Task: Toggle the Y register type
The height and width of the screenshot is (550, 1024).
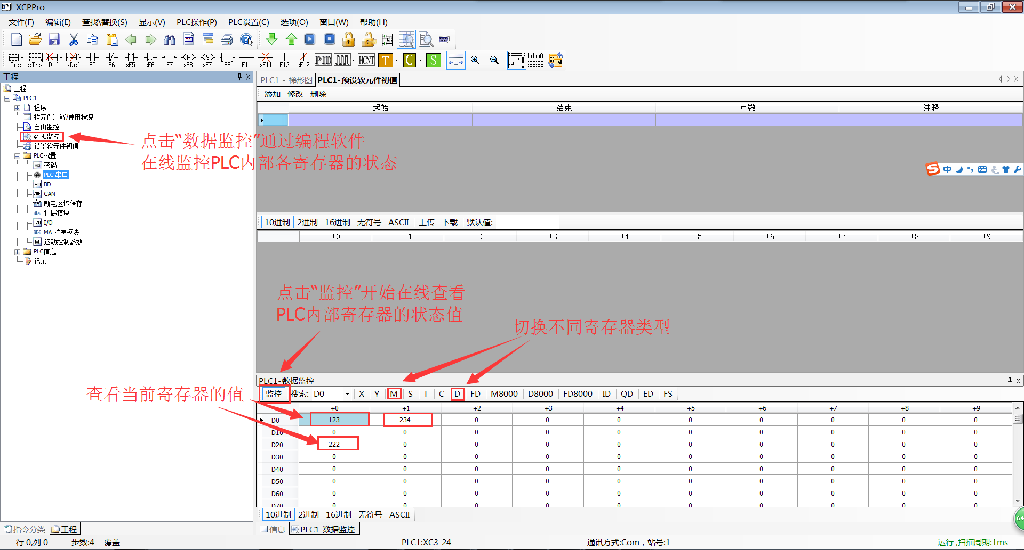Action: (377, 394)
